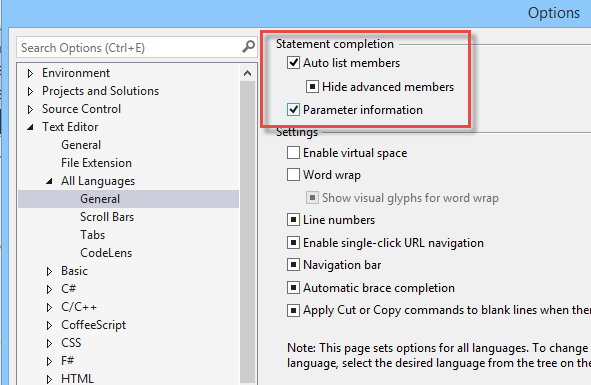Select C/C++ in options tree
This screenshot has width=591, height=385.
point(79,307)
